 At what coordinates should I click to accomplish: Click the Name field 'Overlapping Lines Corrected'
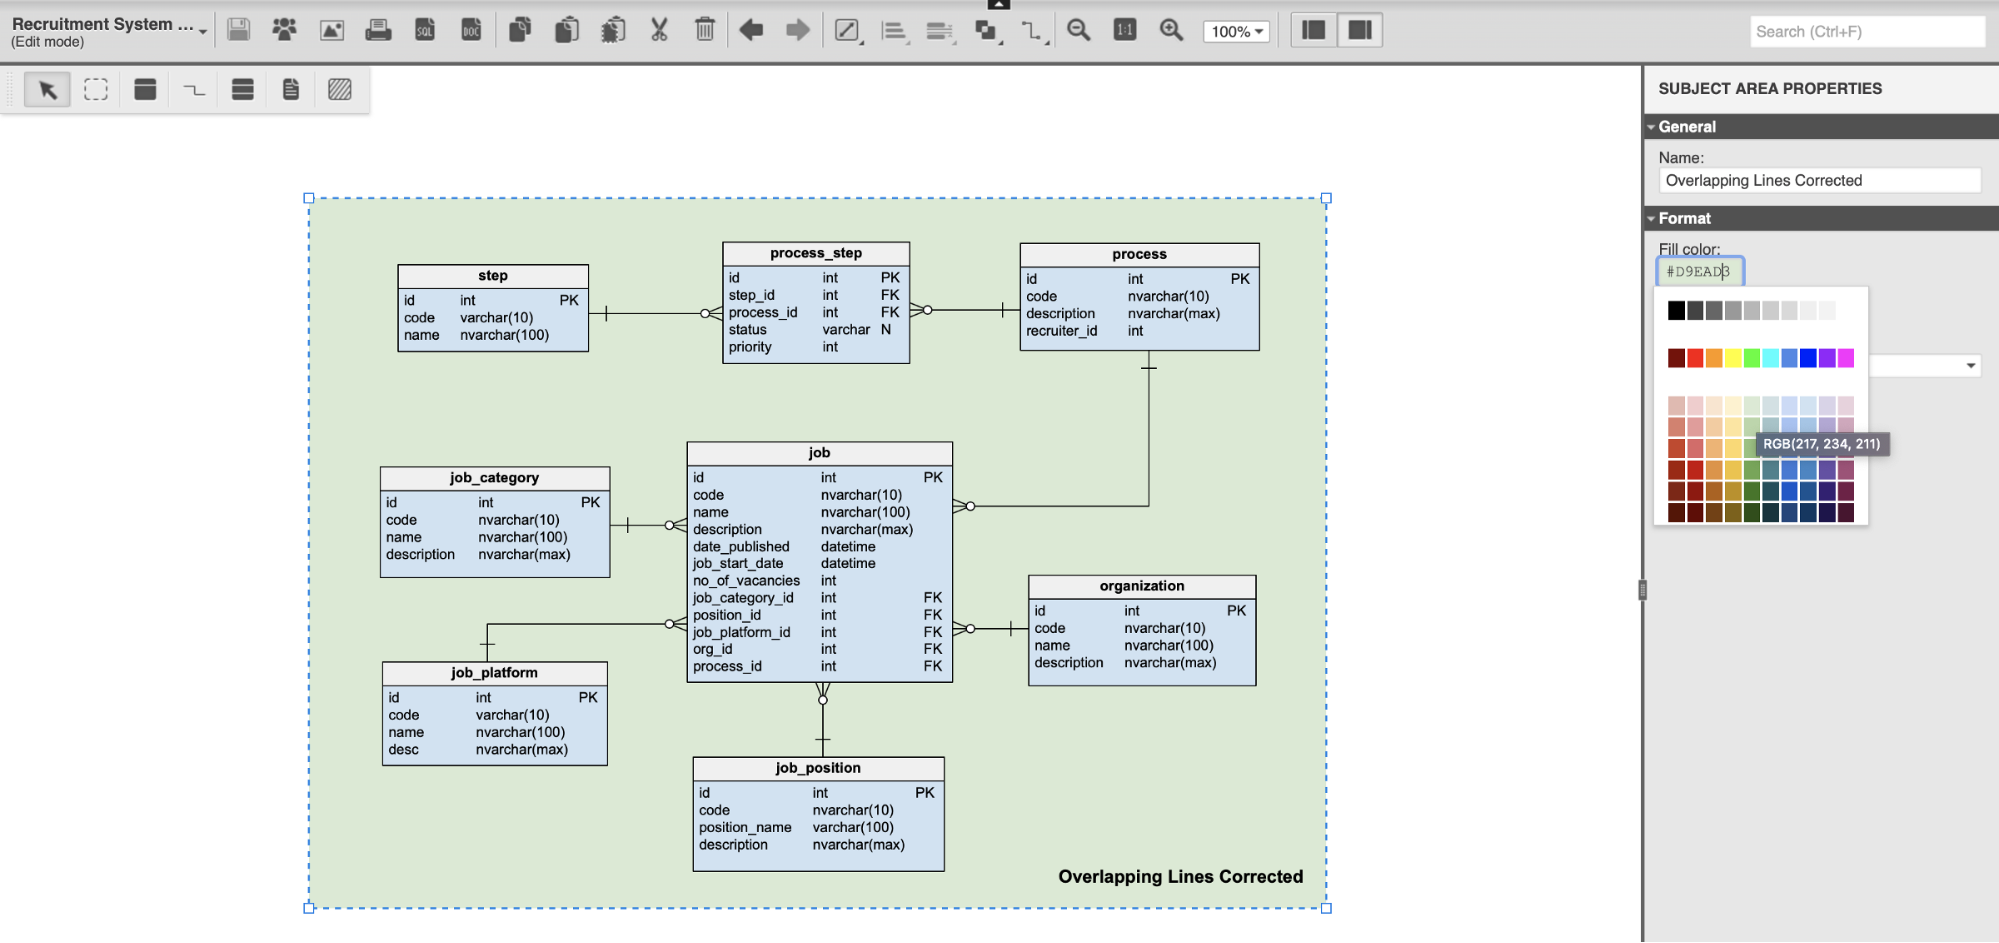point(1819,180)
